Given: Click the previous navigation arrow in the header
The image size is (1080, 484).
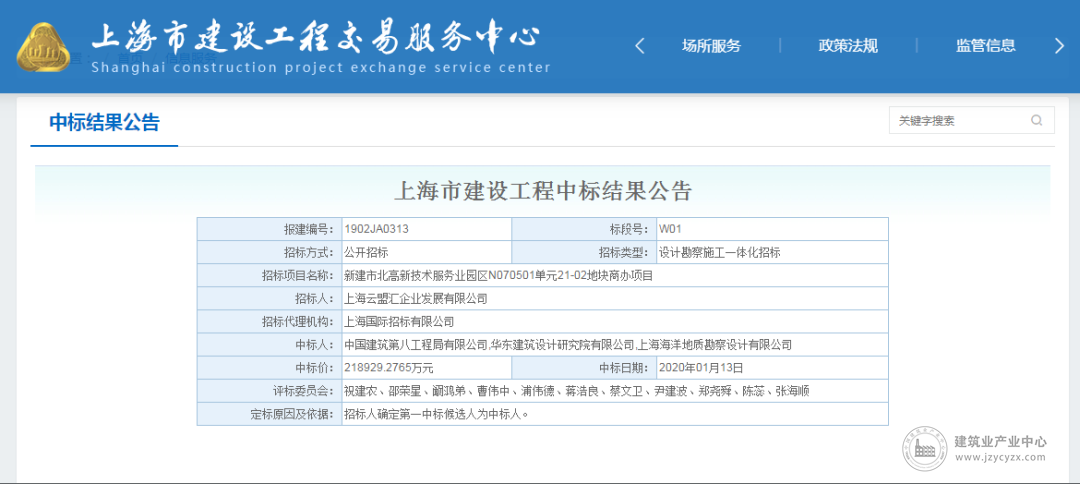Looking at the screenshot, I should tap(639, 46).
